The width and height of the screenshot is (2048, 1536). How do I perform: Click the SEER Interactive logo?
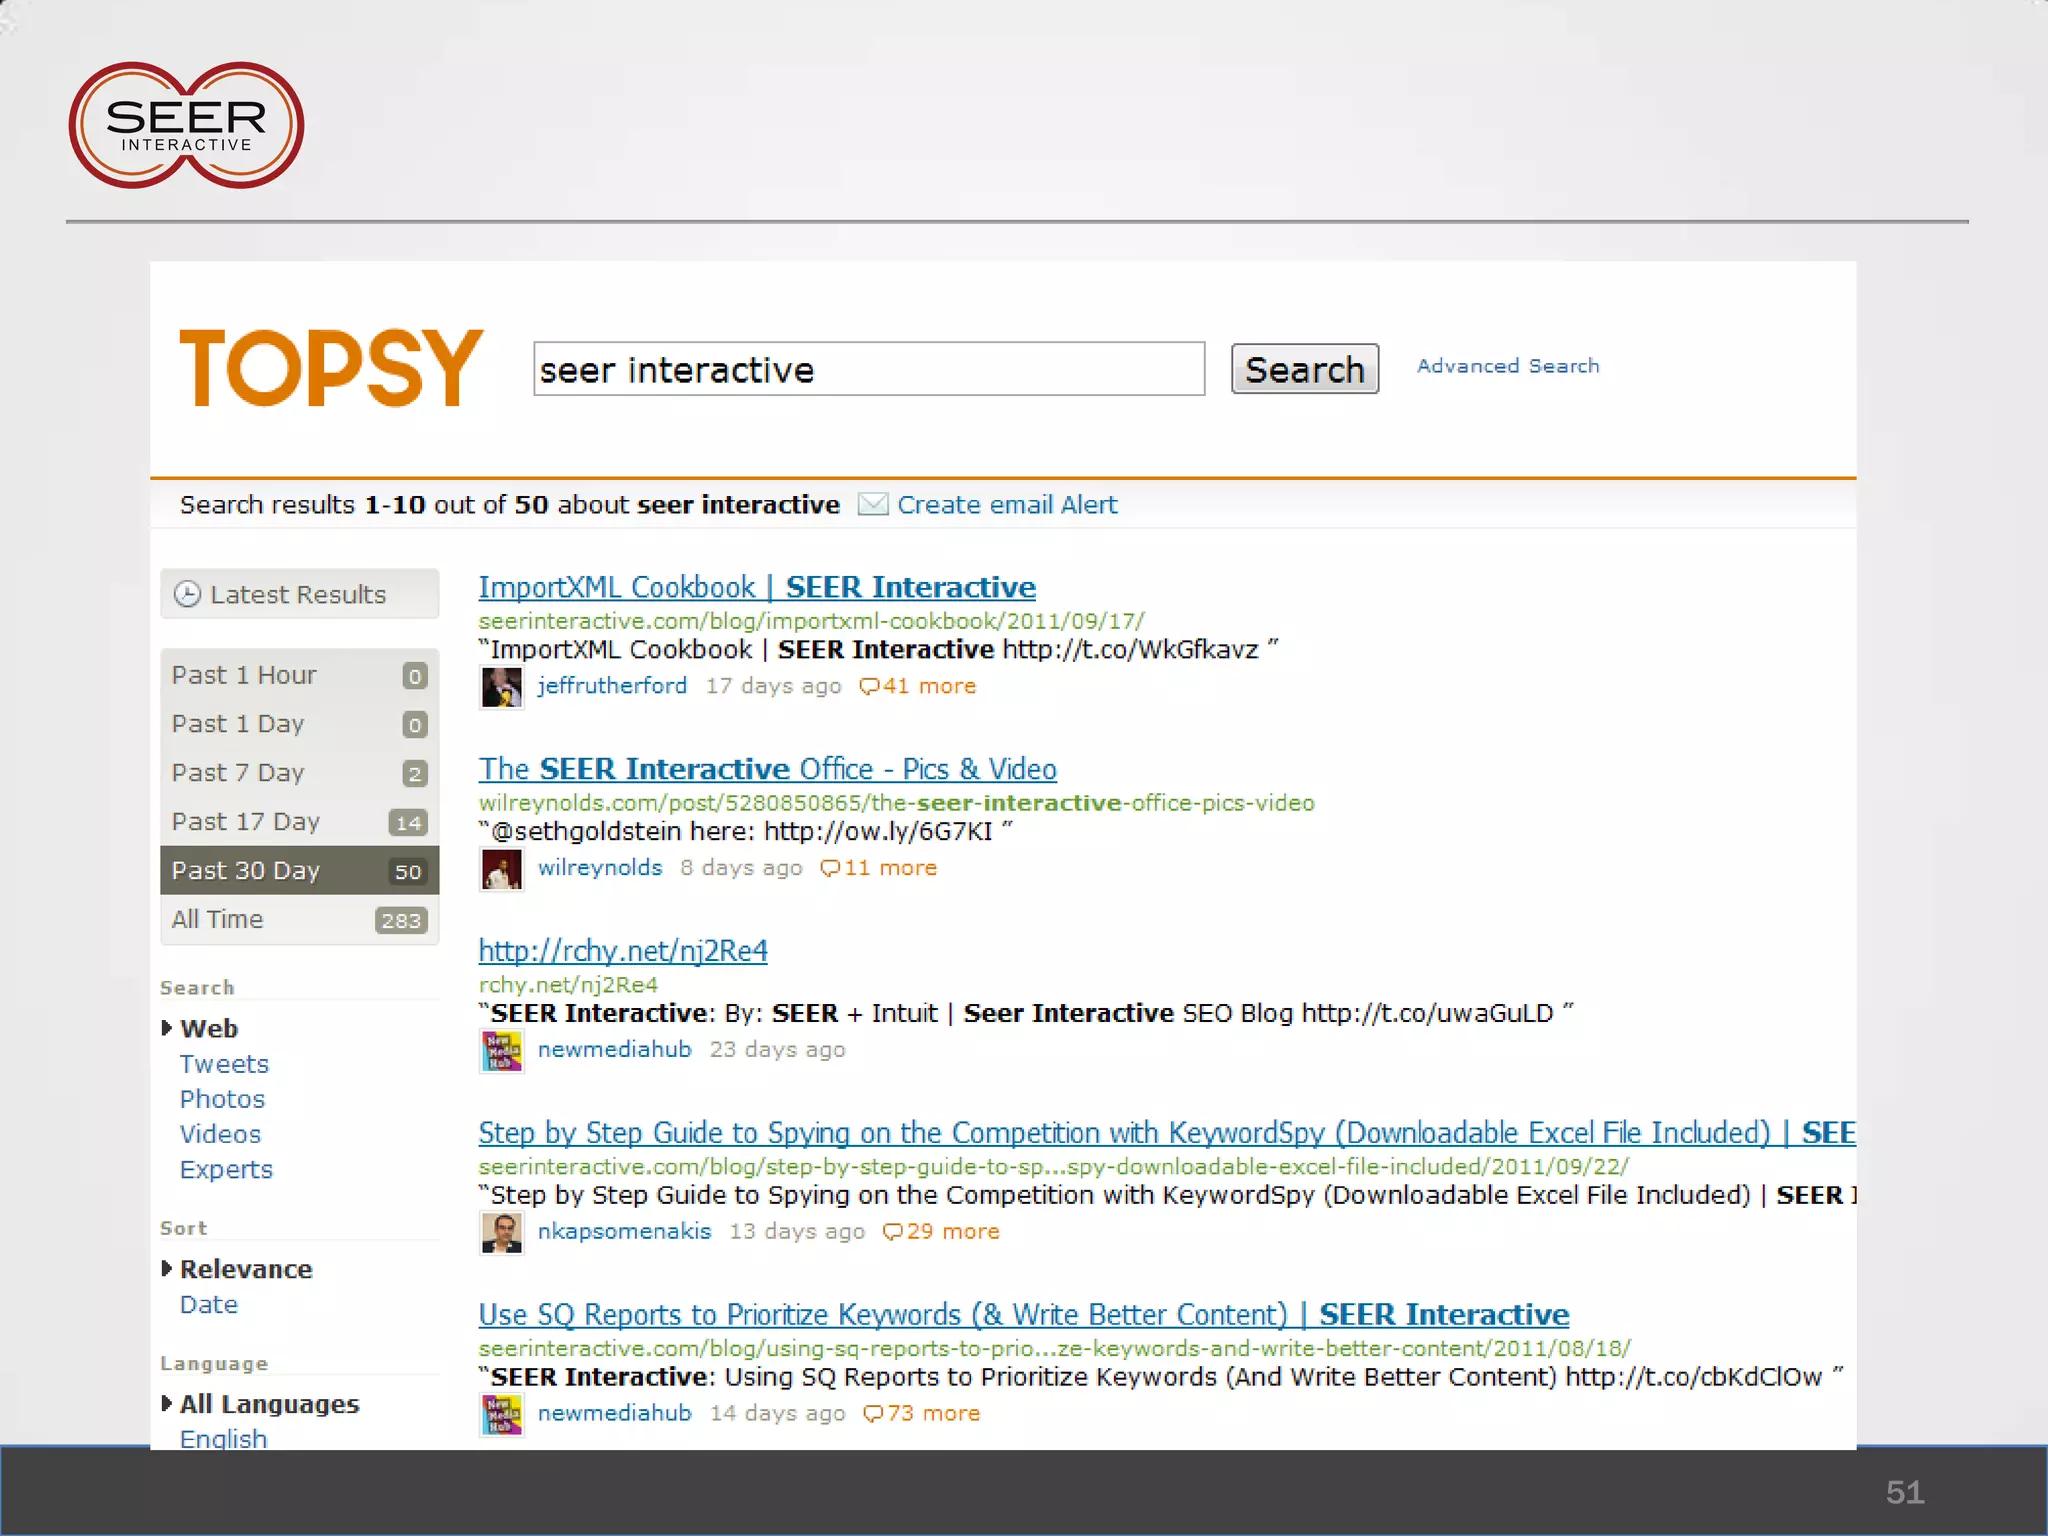pyautogui.click(x=186, y=126)
